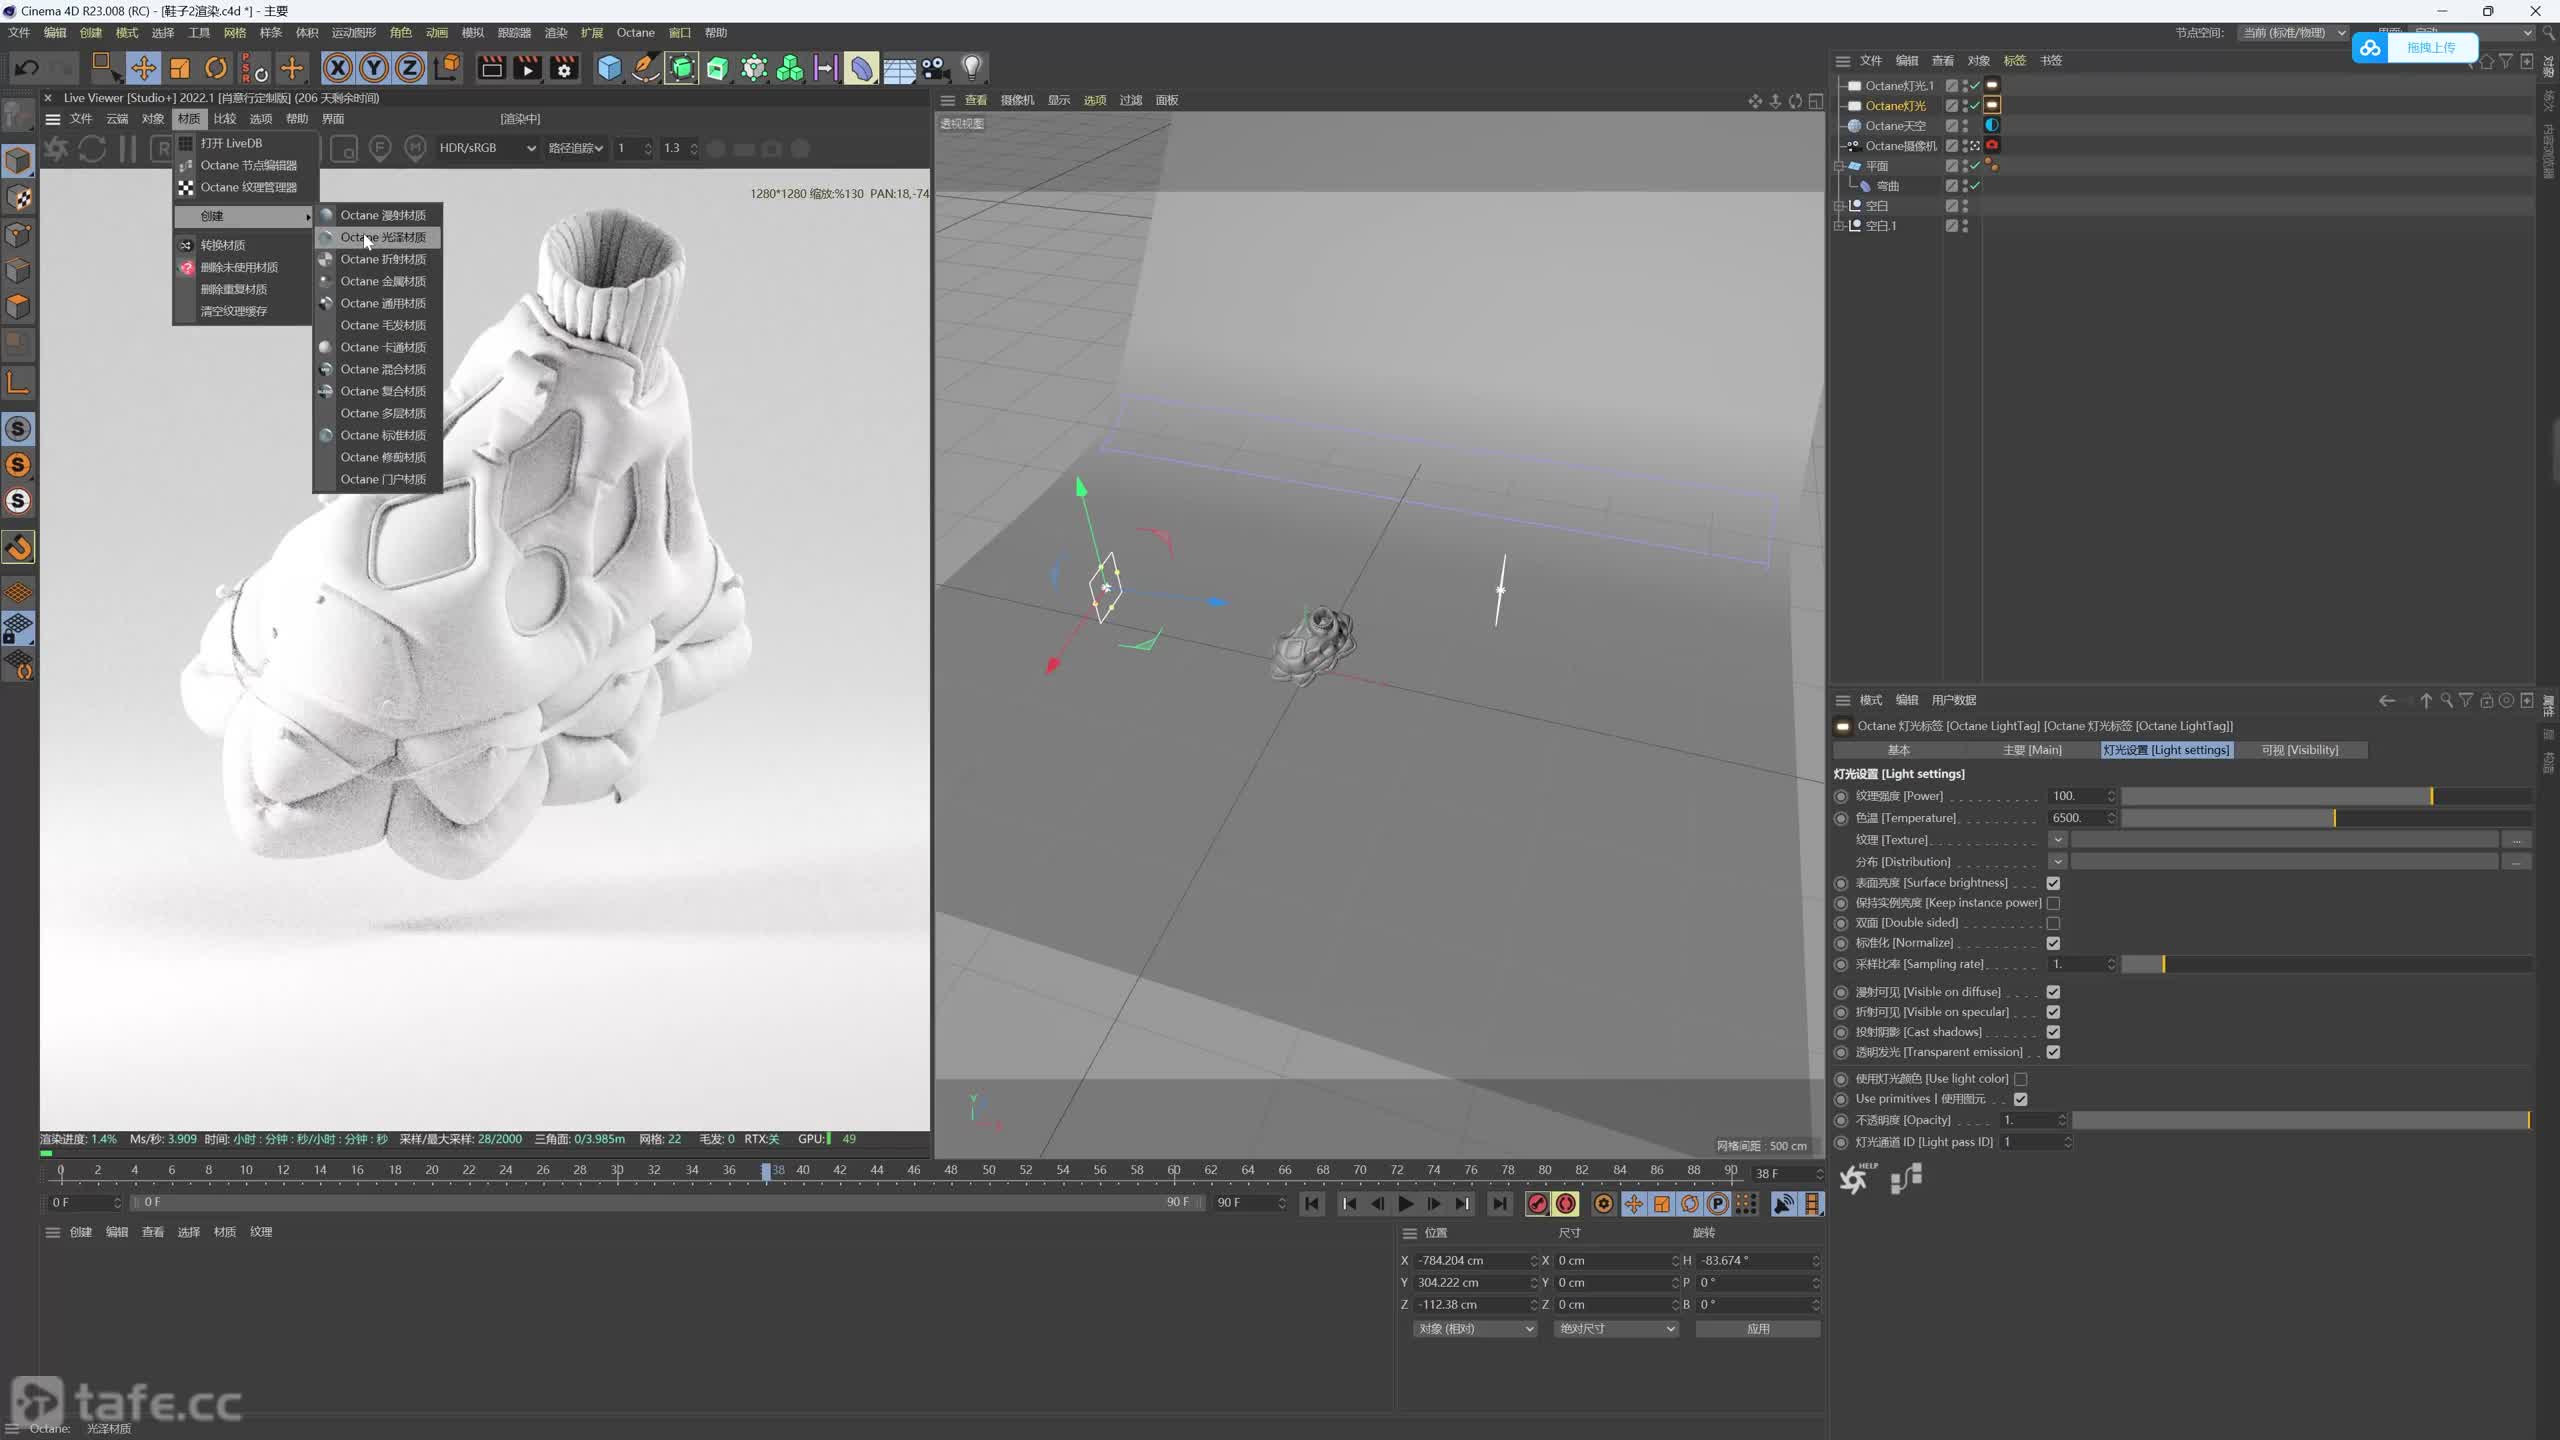The height and width of the screenshot is (1440, 2560).
Task: Click the Autokeying icon in timeline controls
Action: (x=1566, y=1204)
